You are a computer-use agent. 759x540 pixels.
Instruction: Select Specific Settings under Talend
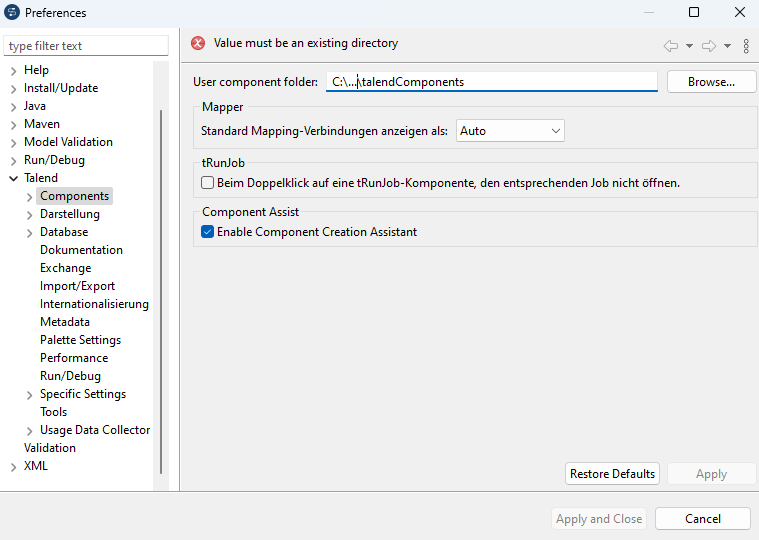(83, 393)
